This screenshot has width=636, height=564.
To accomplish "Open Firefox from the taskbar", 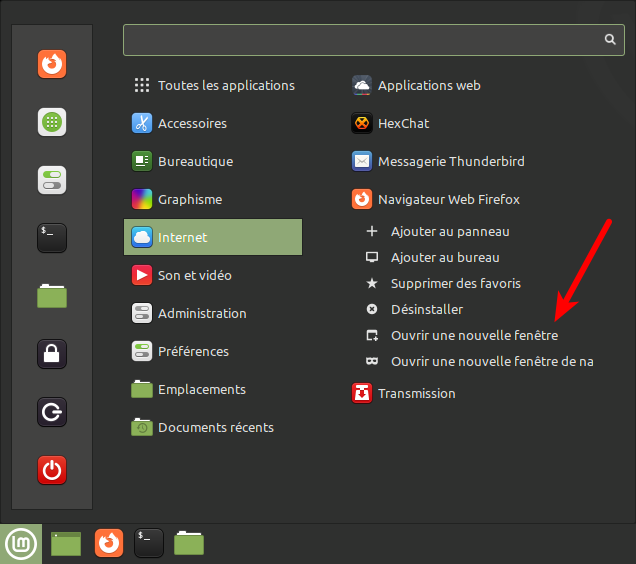I will pyautogui.click(x=109, y=543).
